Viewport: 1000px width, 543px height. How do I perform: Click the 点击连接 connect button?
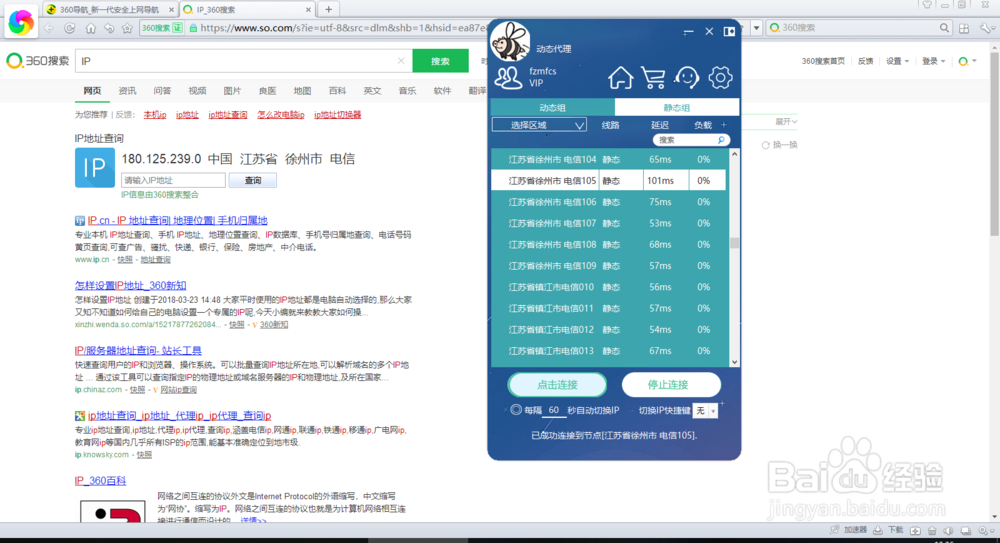click(x=557, y=385)
